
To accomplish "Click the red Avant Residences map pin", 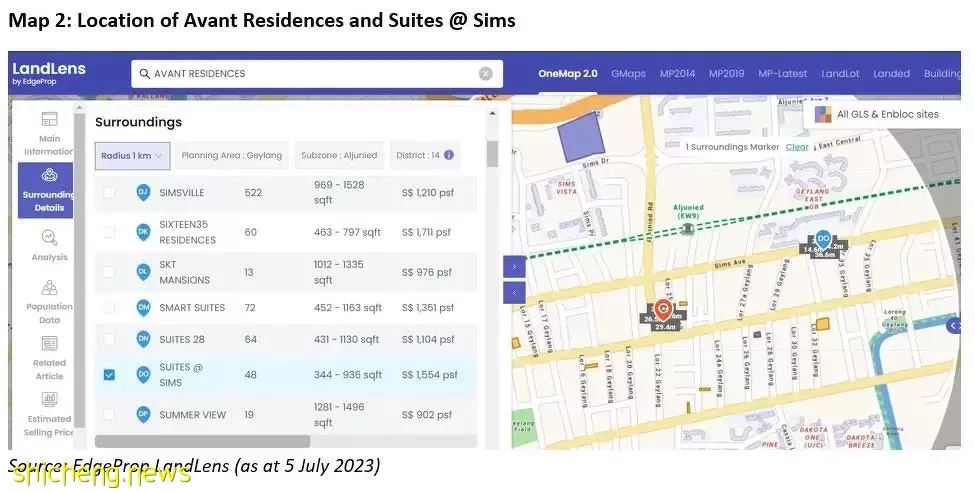I will pyautogui.click(x=663, y=309).
